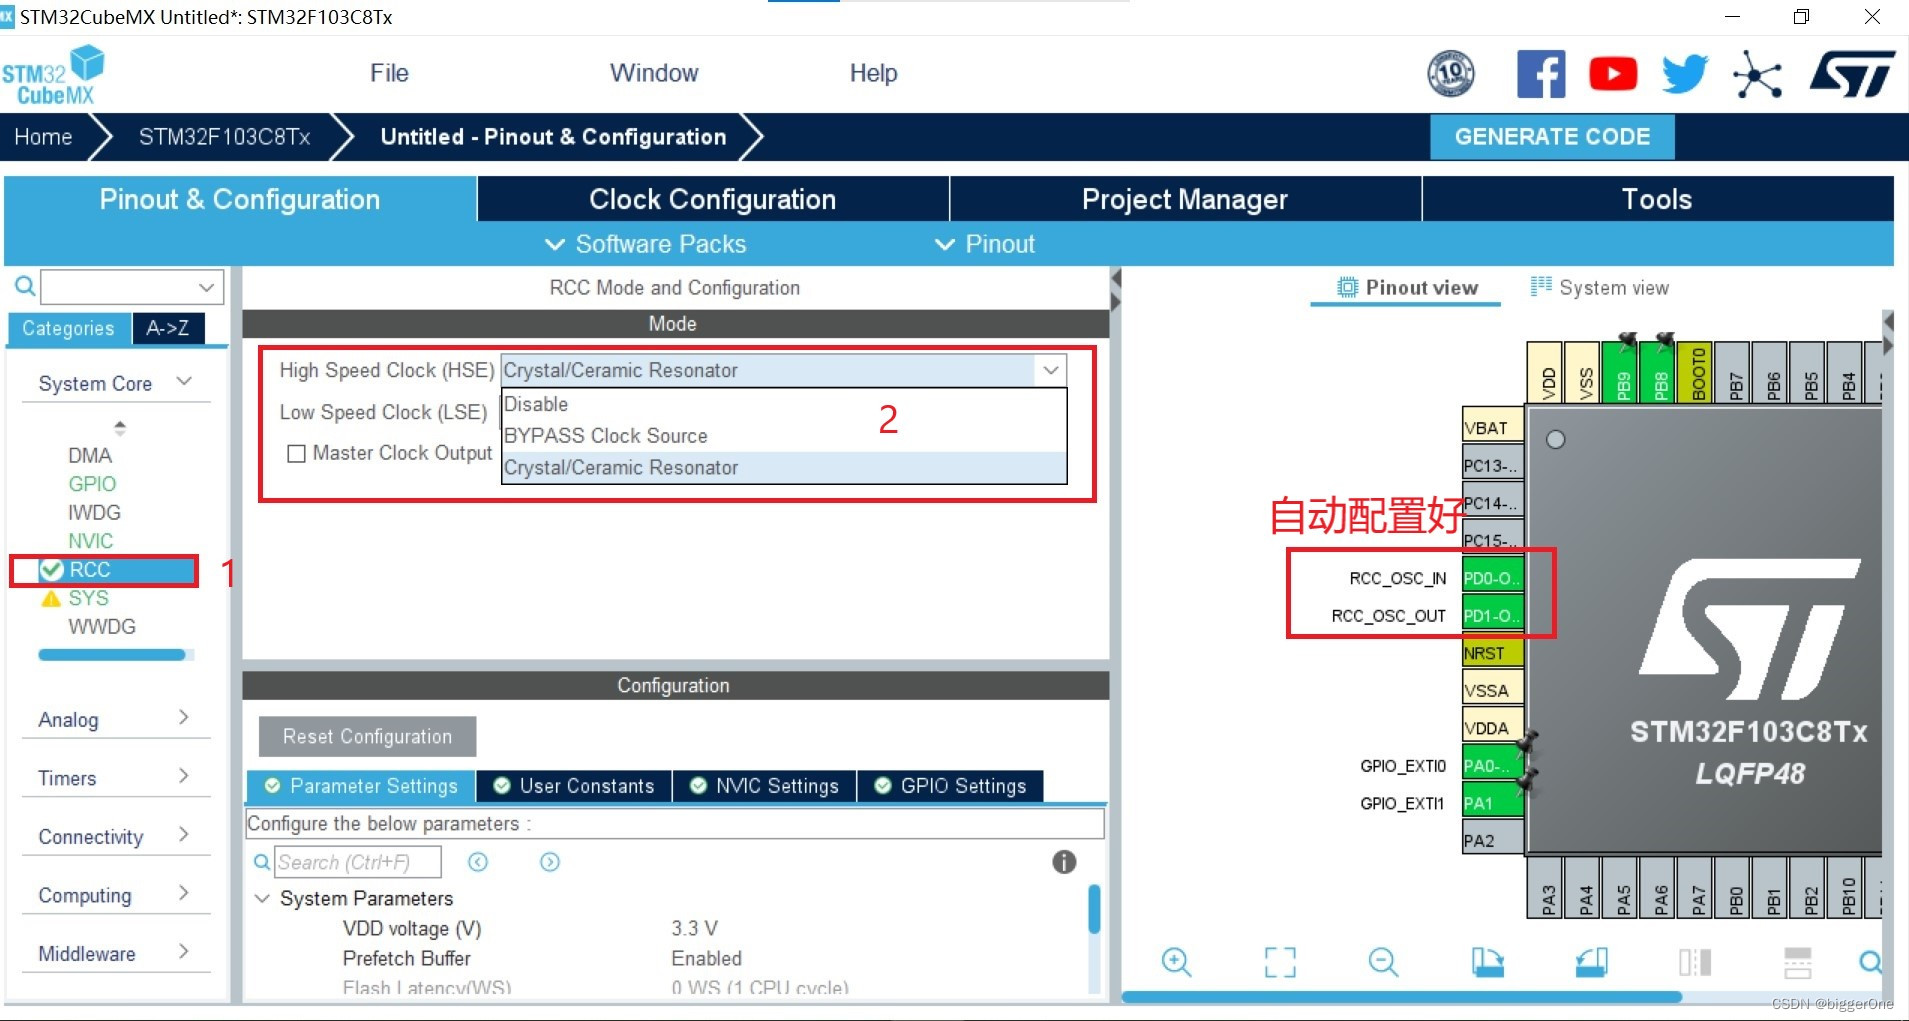1909x1021 pixels.
Task: Open the Software Packs dropdown
Action: (x=645, y=244)
